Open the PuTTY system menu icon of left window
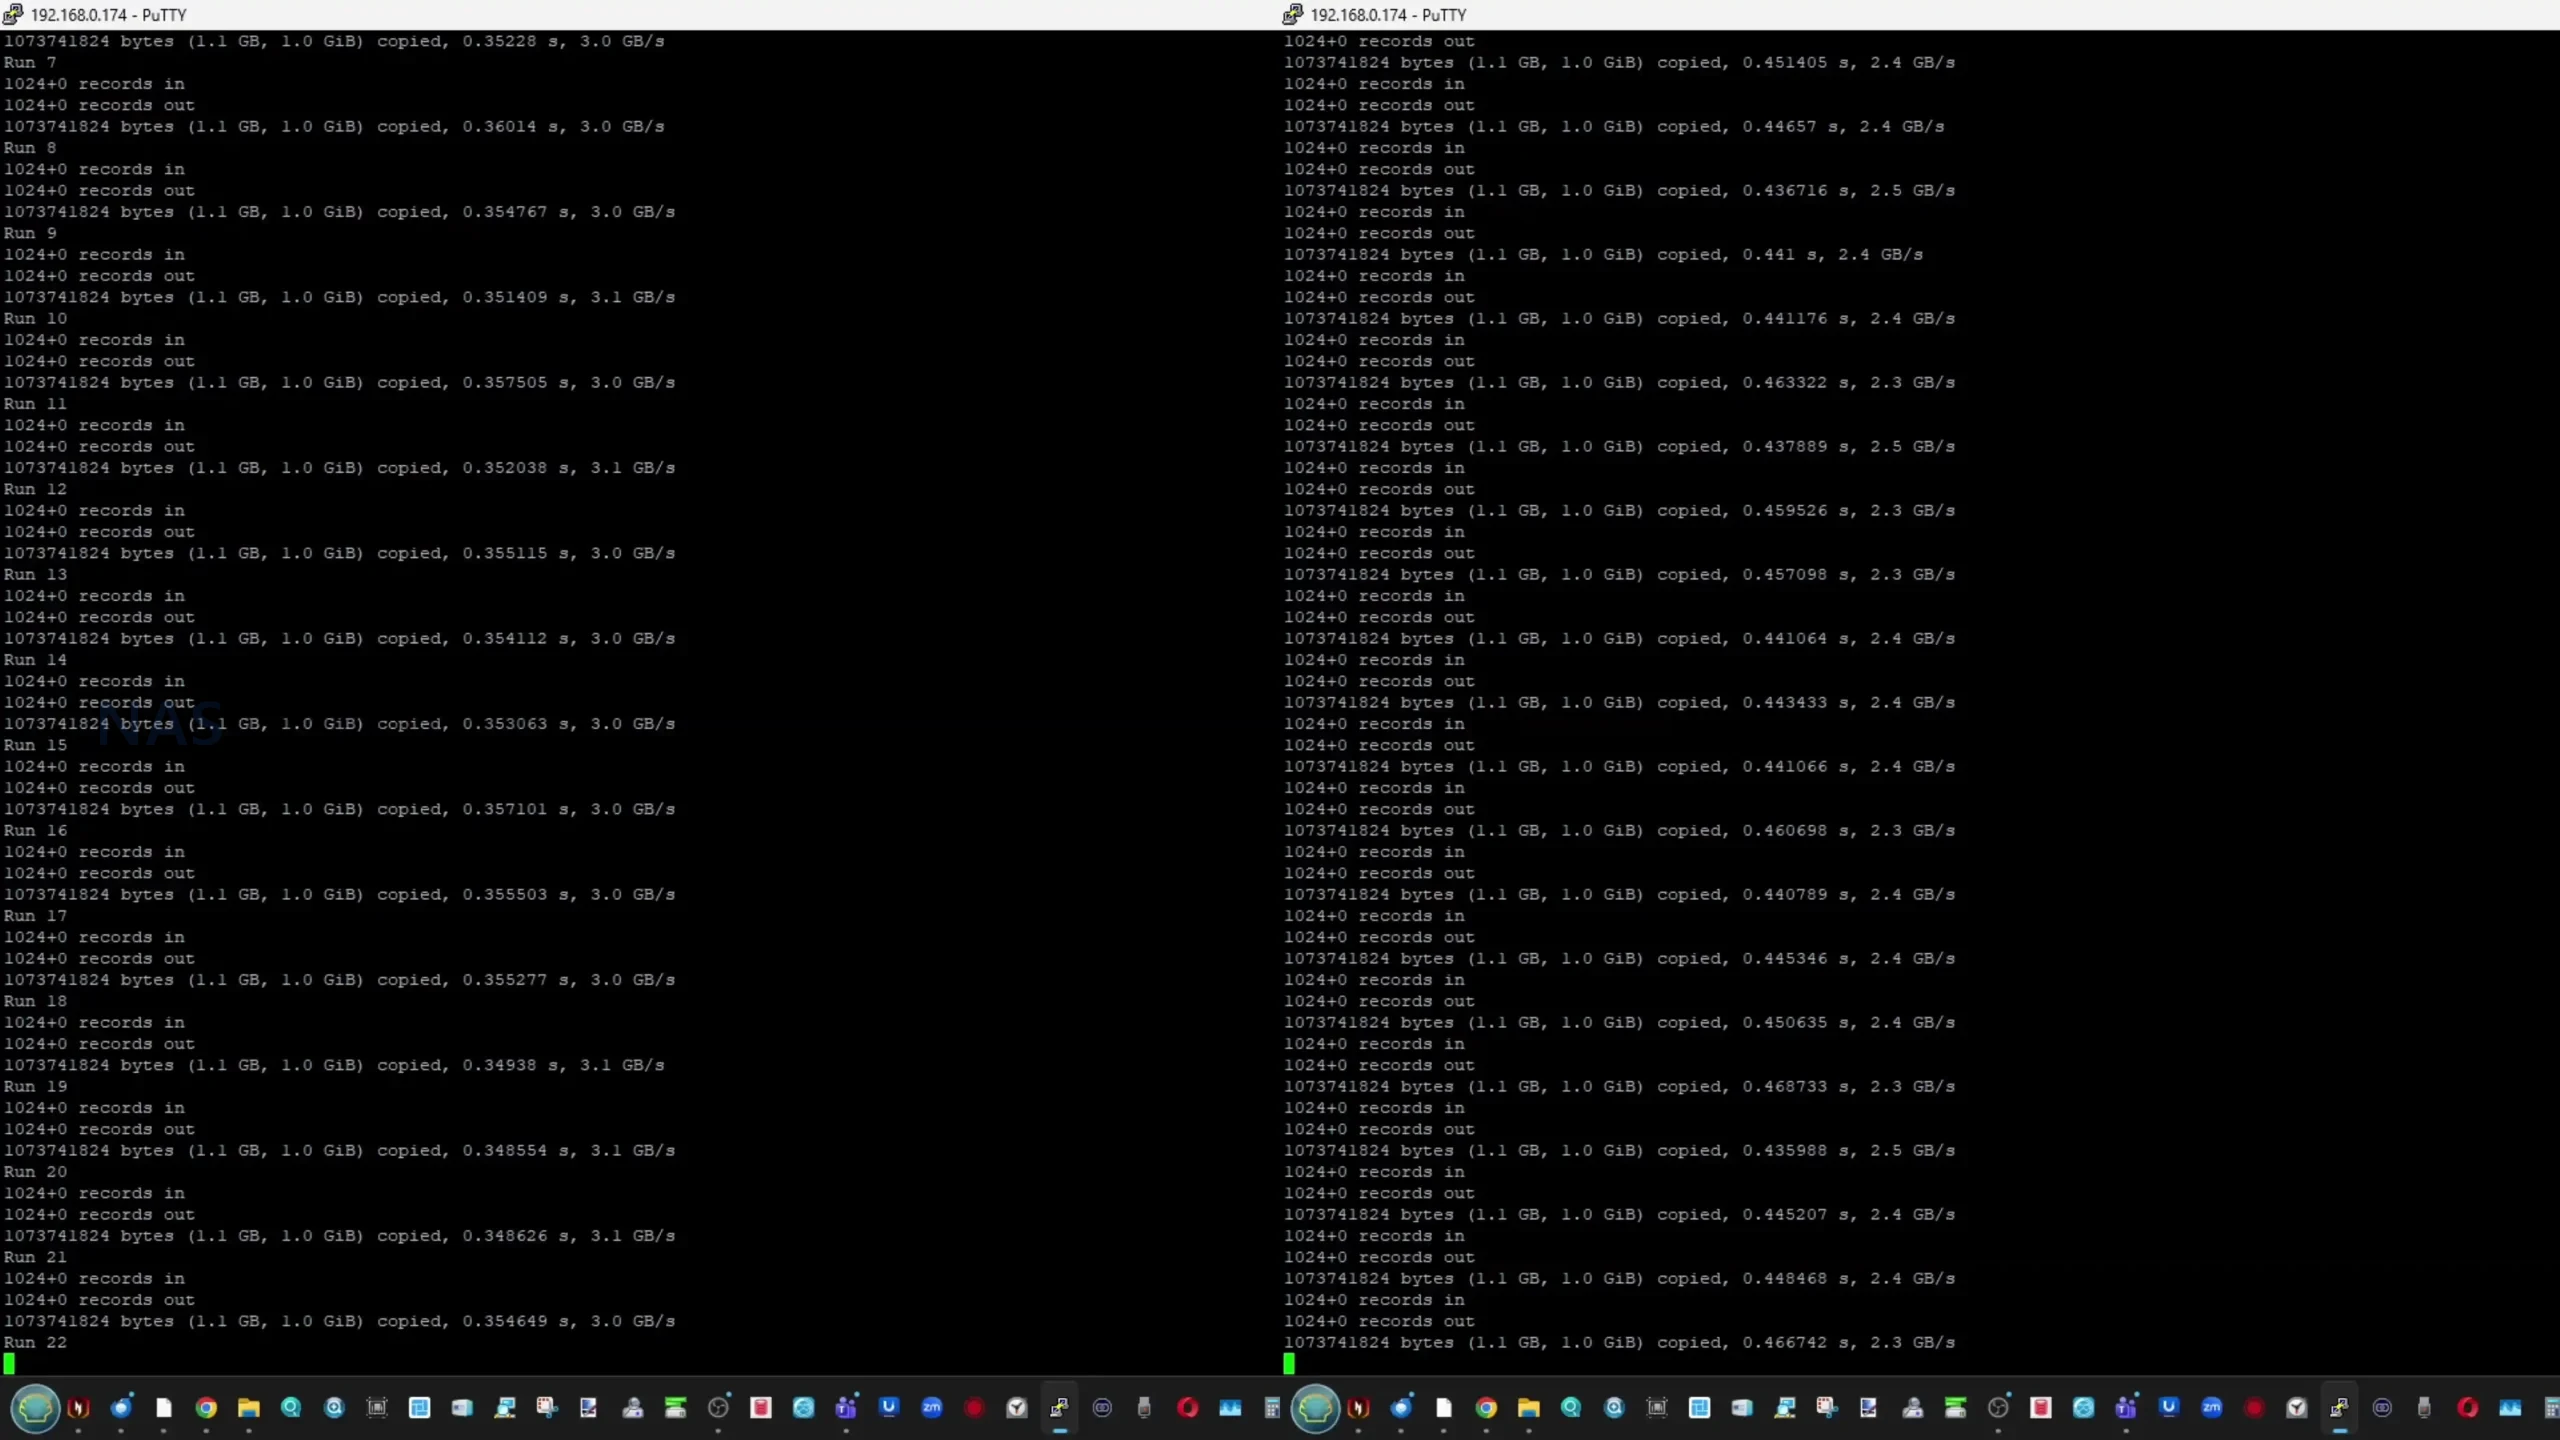The width and height of the screenshot is (2560, 1440). pyautogui.click(x=13, y=14)
